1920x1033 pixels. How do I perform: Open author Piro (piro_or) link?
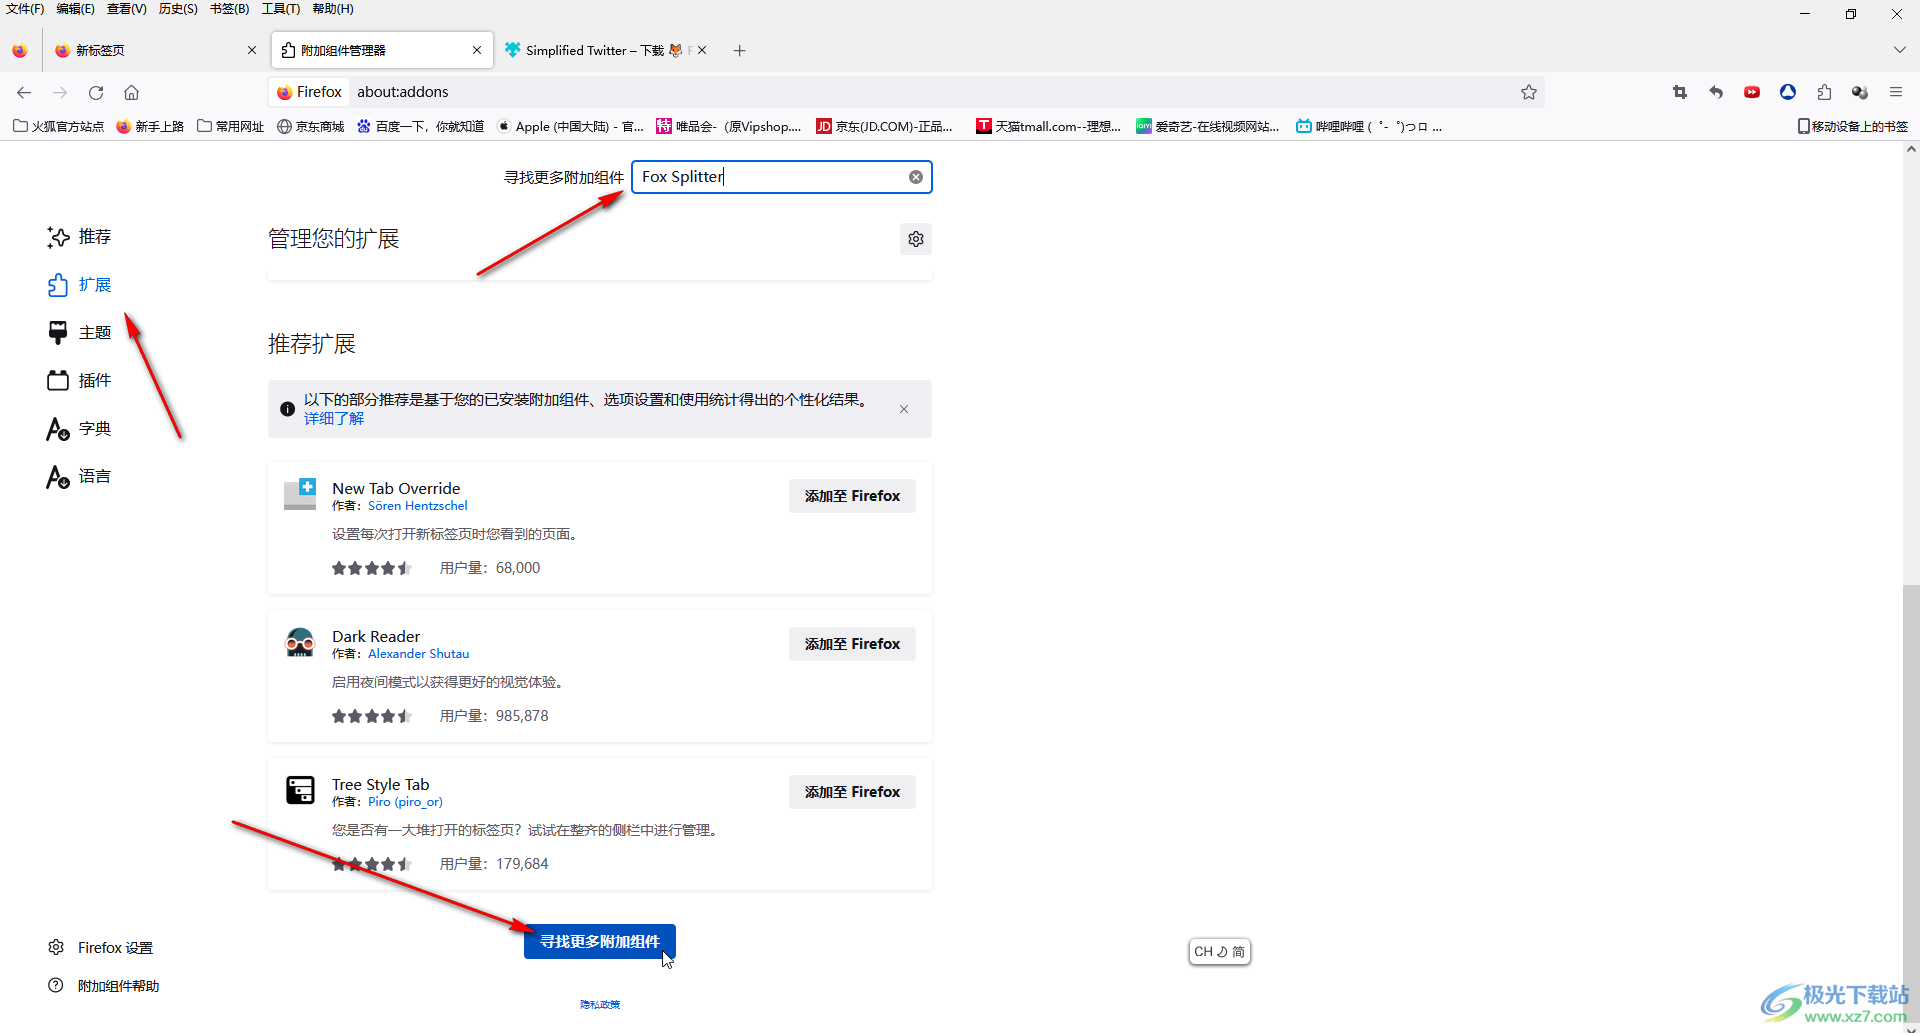tap(405, 802)
